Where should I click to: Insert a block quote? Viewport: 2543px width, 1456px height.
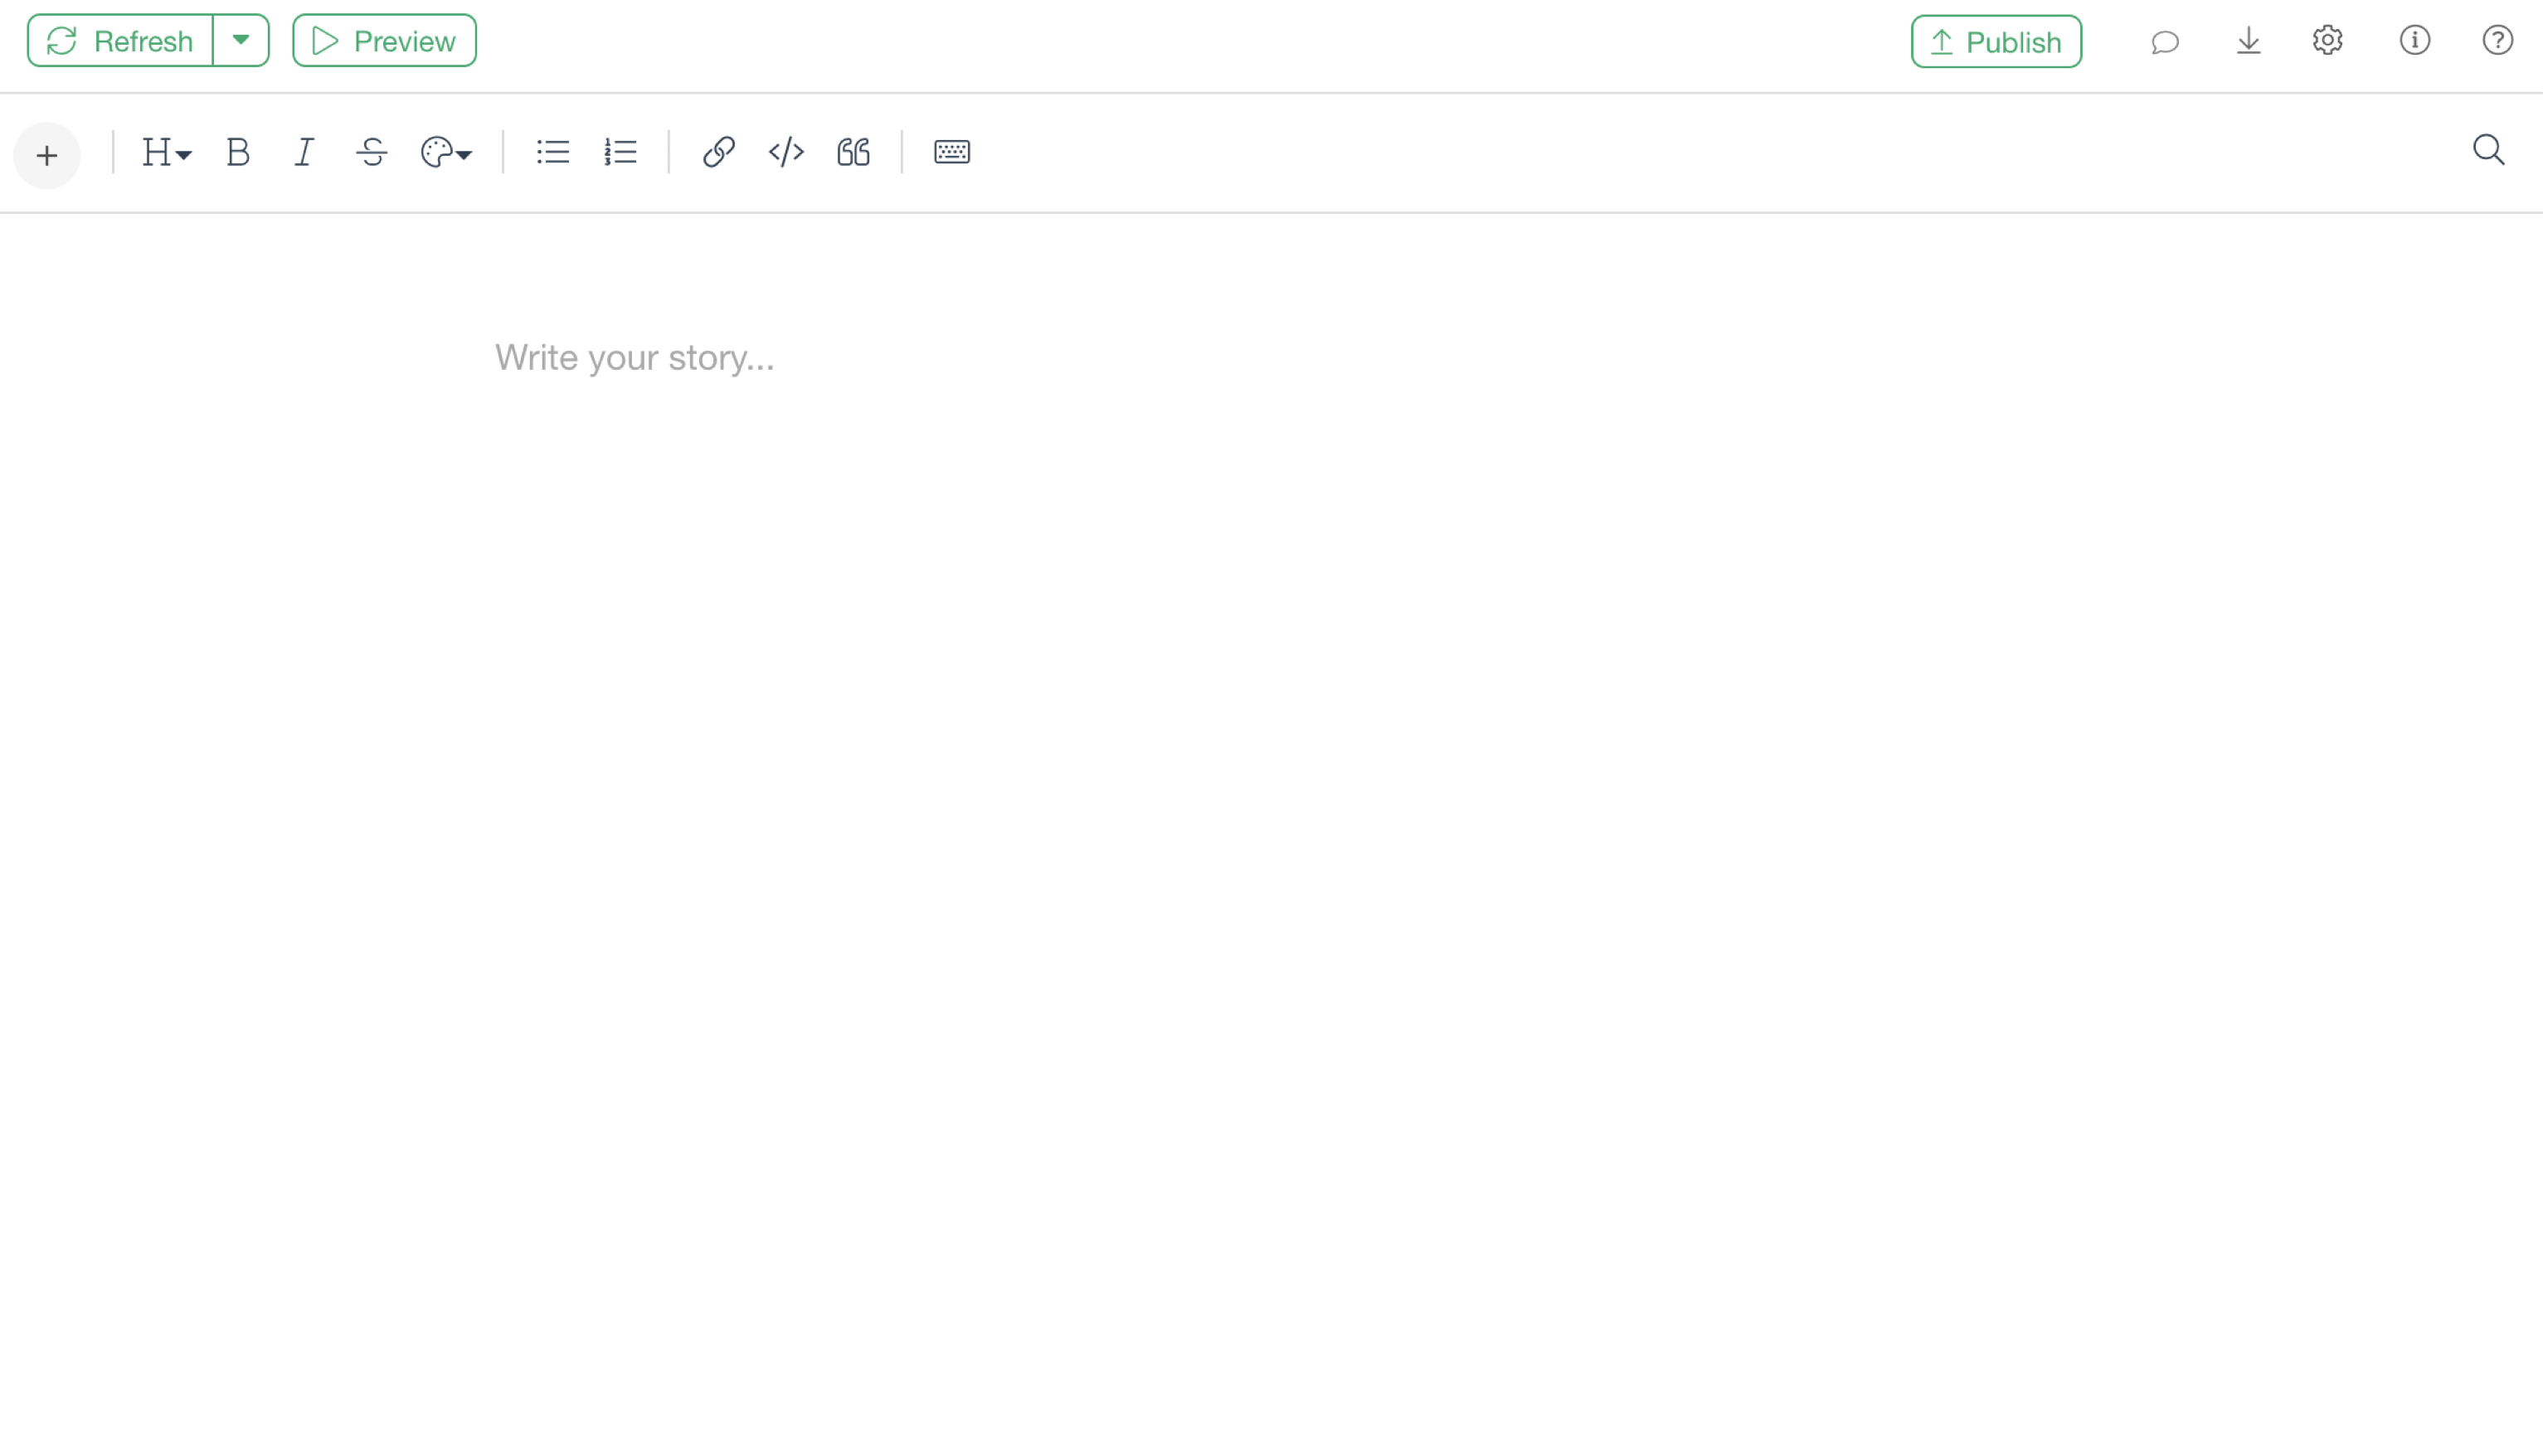pos(853,152)
